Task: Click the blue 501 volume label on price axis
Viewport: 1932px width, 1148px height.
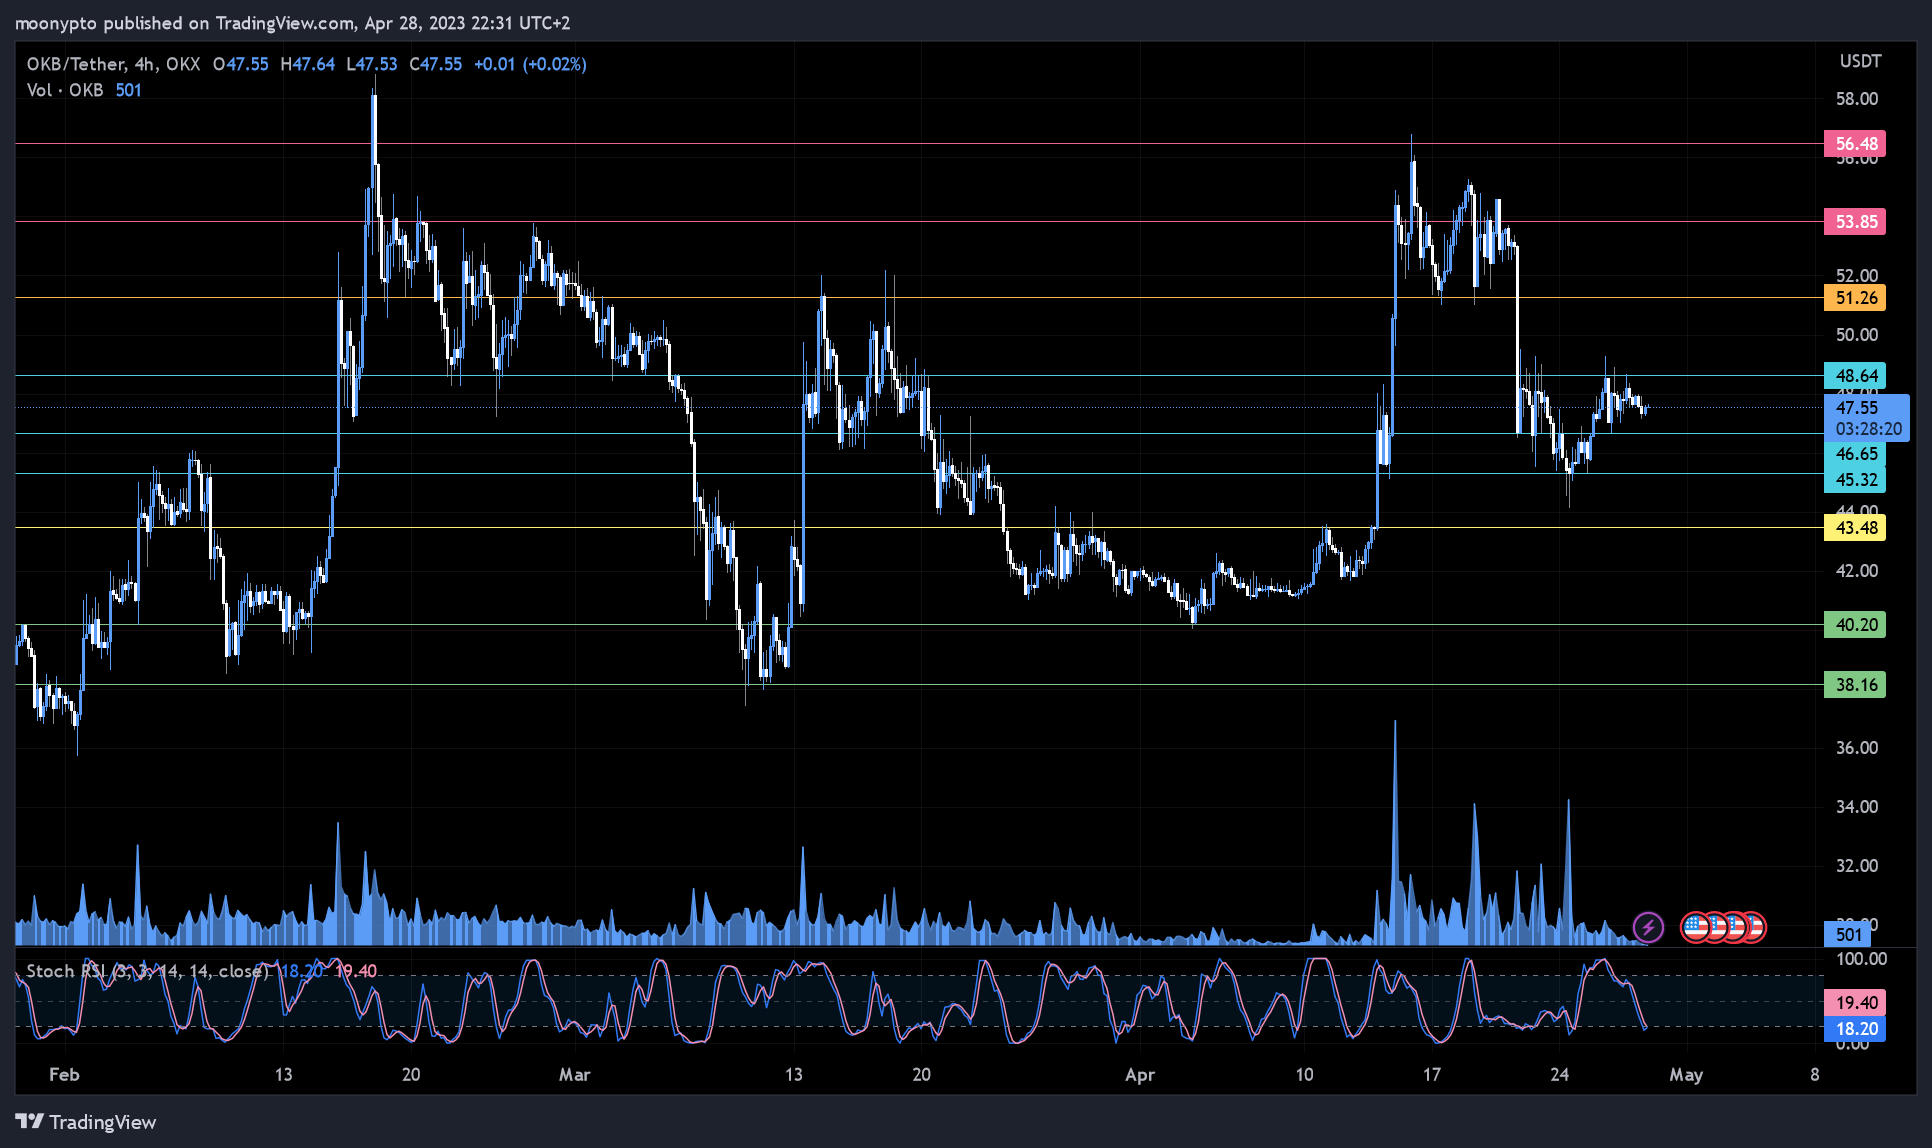Action: [x=1848, y=935]
